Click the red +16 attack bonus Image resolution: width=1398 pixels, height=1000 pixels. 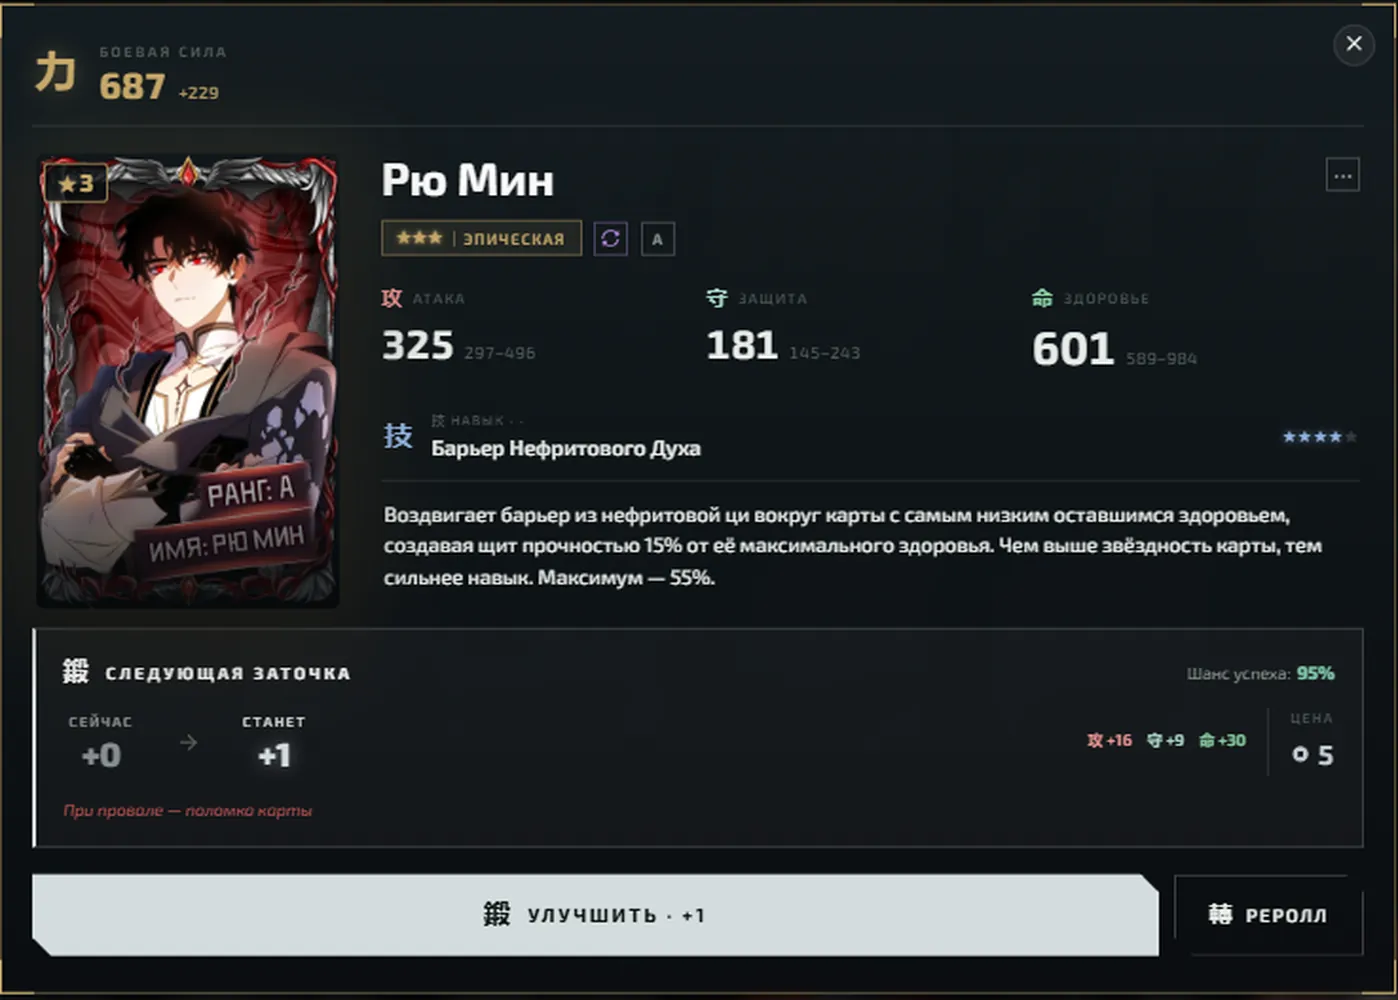point(1109,740)
